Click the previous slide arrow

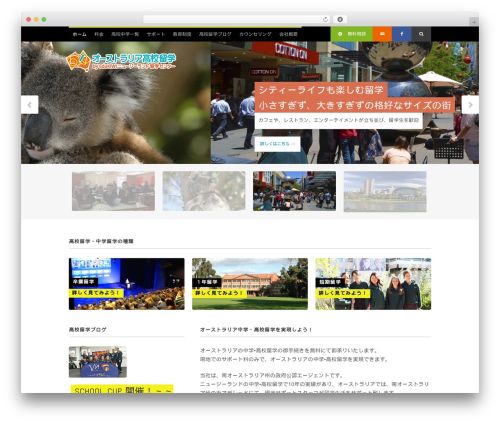click(30, 105)
